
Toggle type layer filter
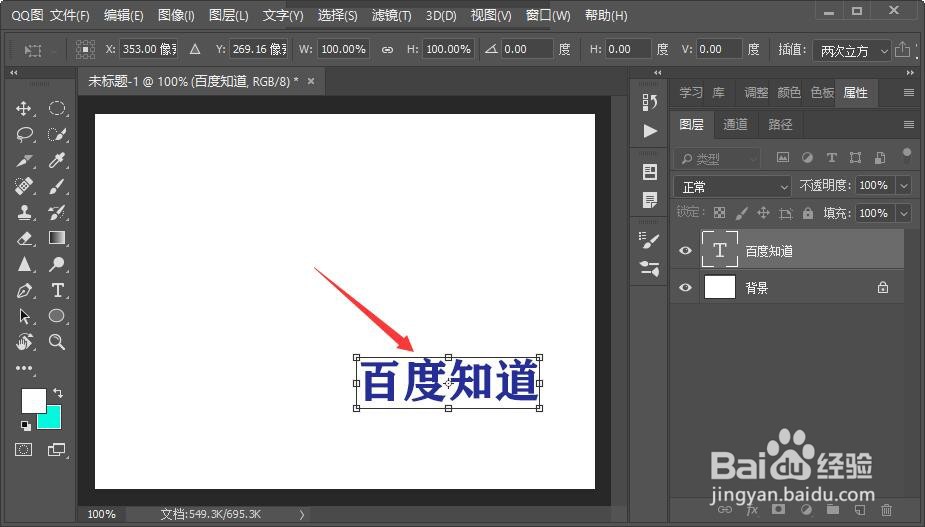pyautogui.click(x=831, y=158)
